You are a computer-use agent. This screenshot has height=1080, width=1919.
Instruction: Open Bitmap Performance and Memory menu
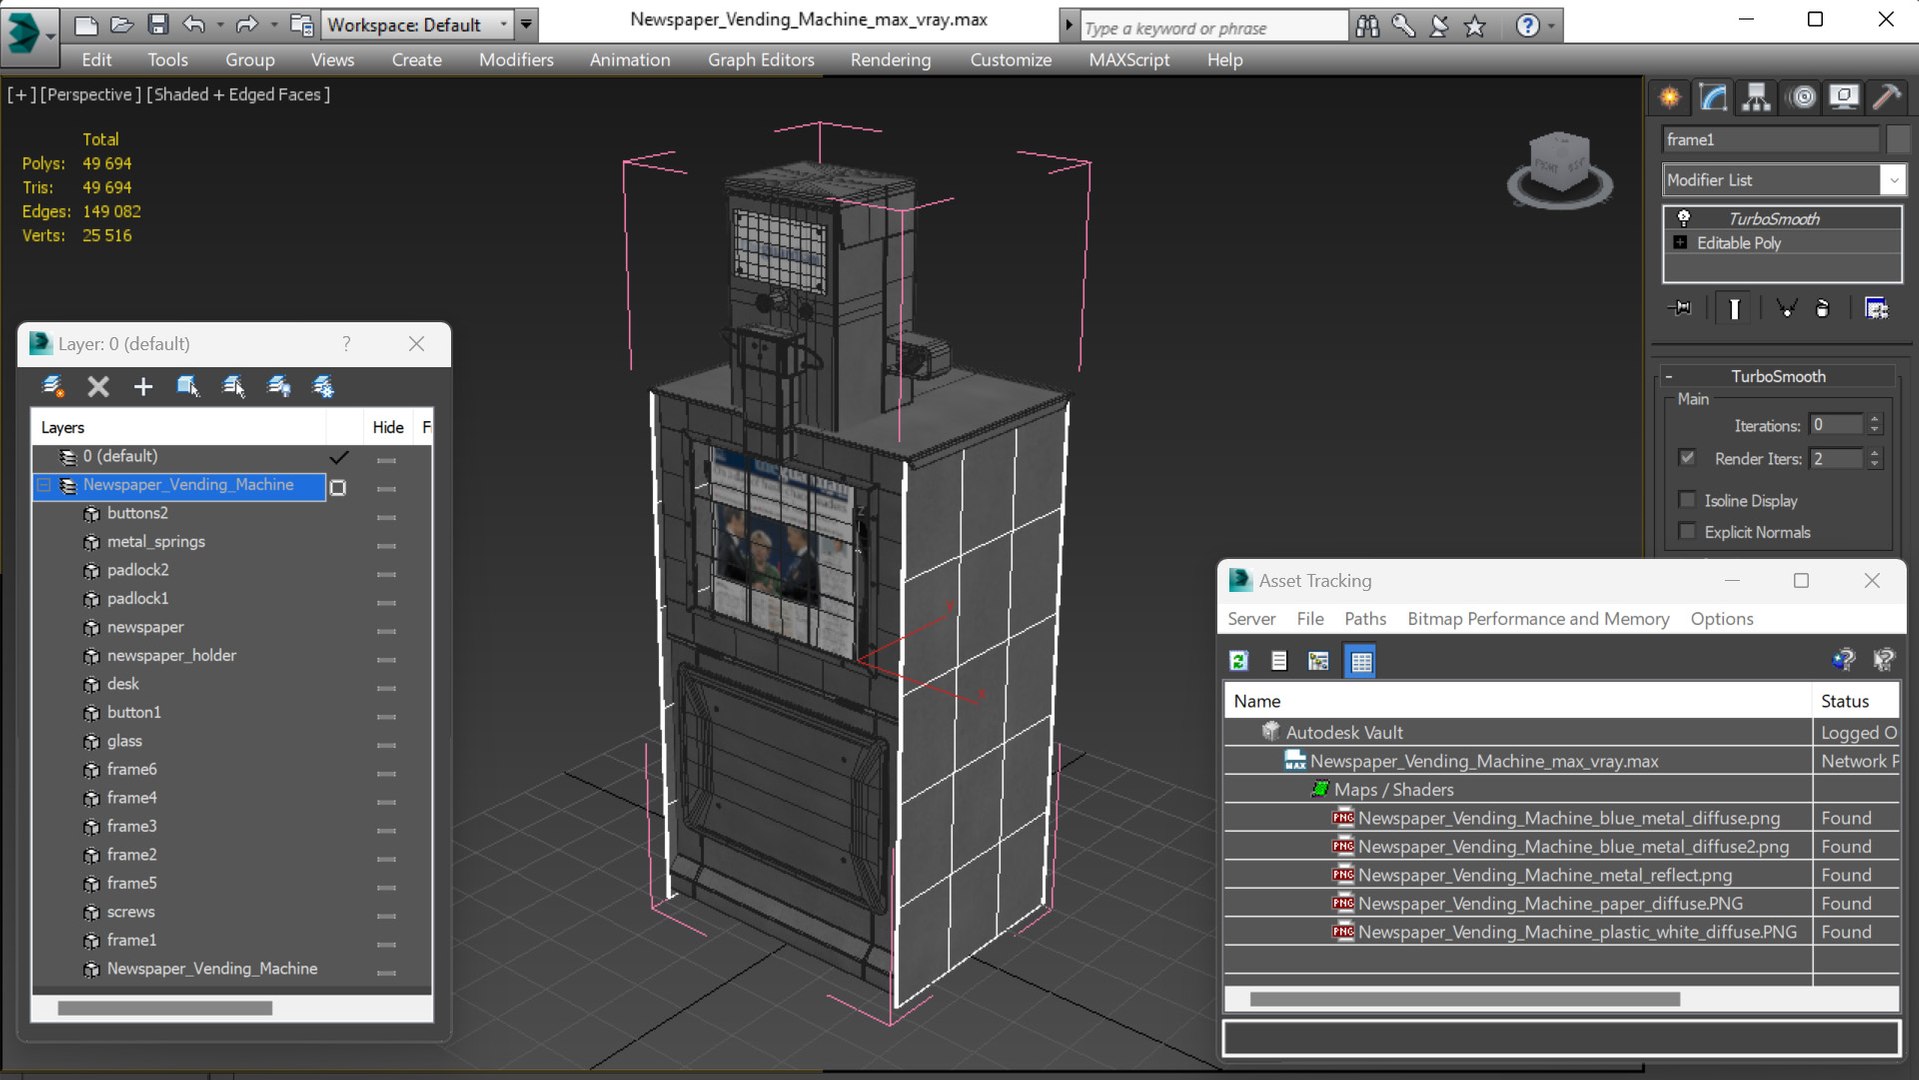1538,619
